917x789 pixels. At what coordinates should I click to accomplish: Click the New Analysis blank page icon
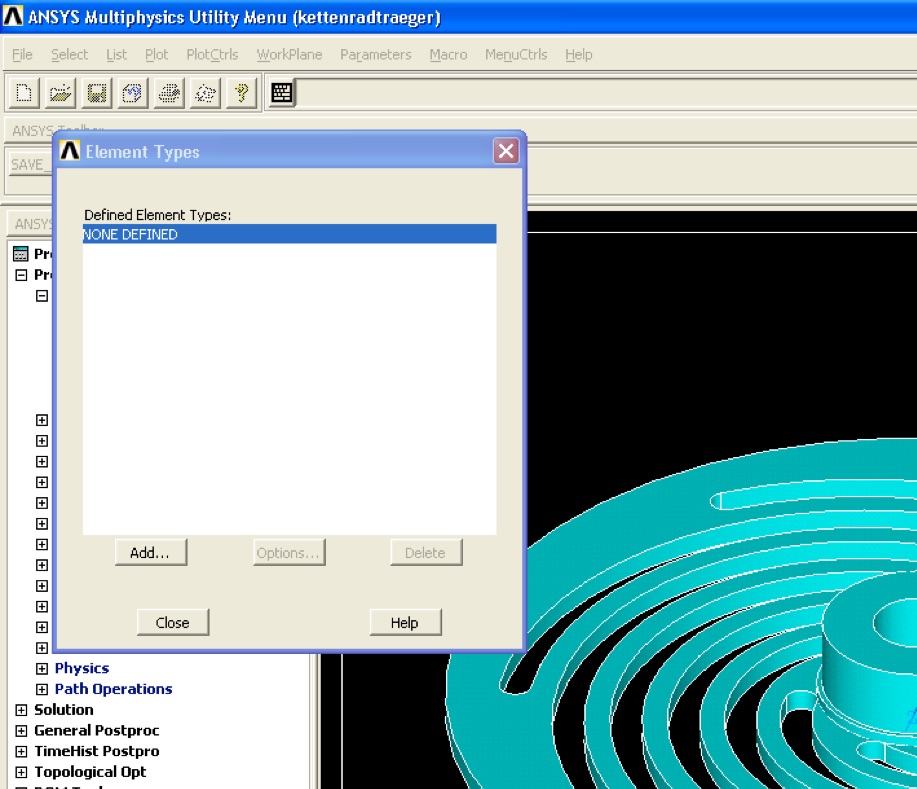pos(24,93)
